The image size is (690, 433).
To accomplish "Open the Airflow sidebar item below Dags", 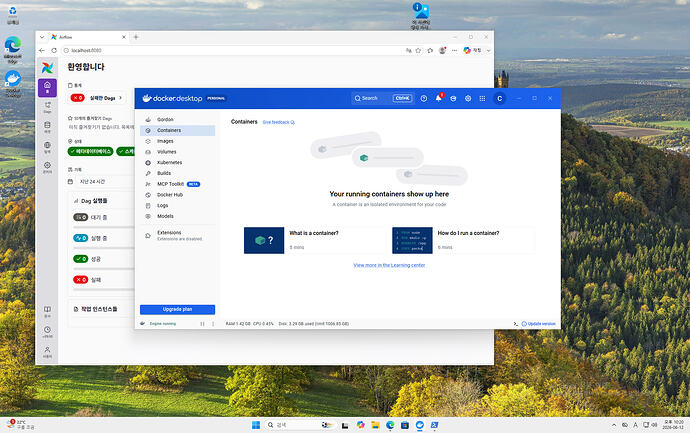I will point(47,127).
